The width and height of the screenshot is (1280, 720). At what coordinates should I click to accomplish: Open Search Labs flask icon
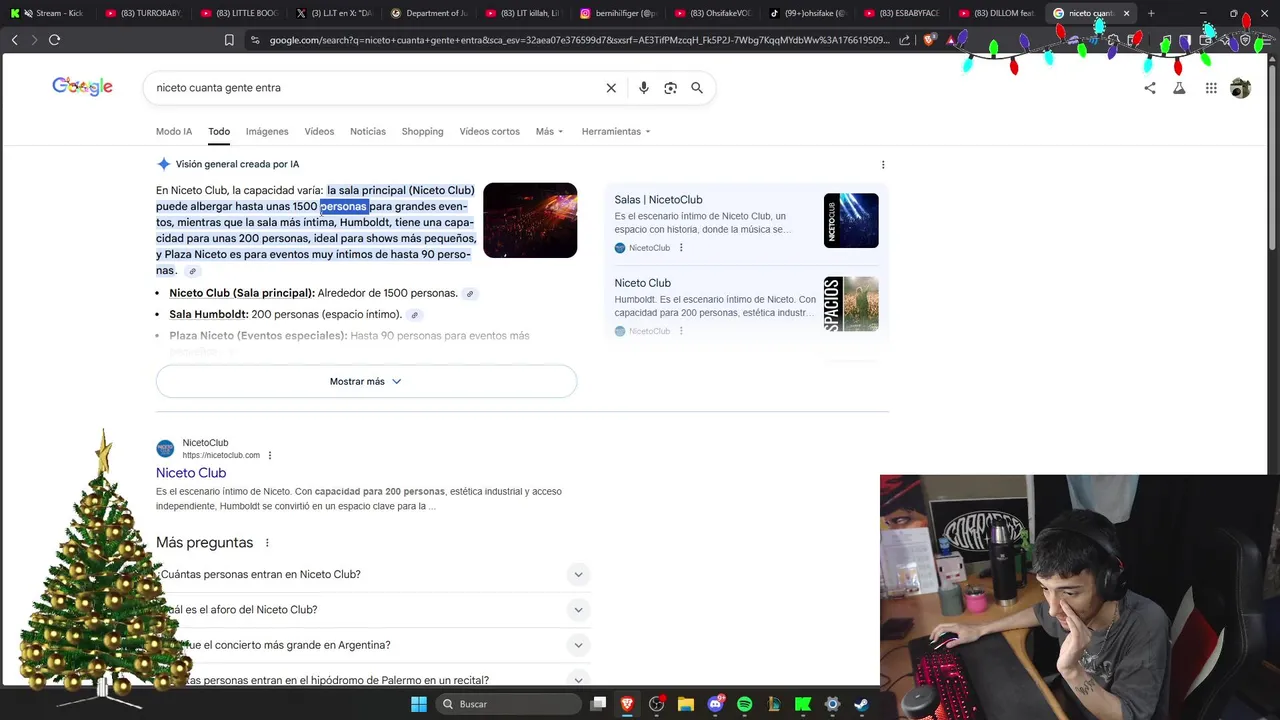tap(1179, 88)
